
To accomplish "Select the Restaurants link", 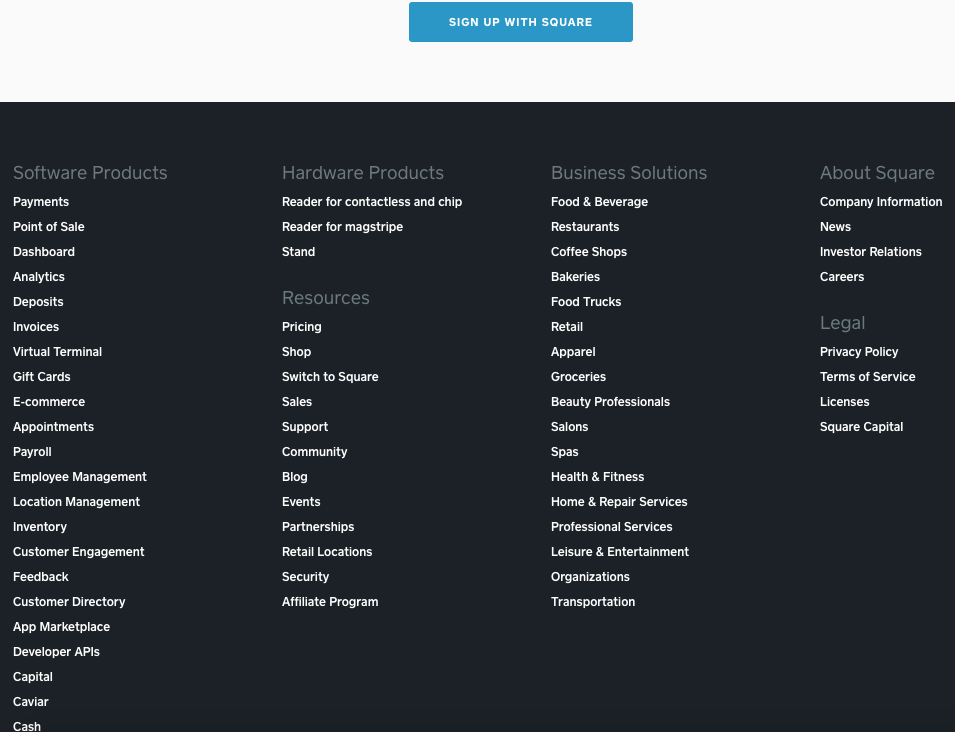I will (585, 227).
